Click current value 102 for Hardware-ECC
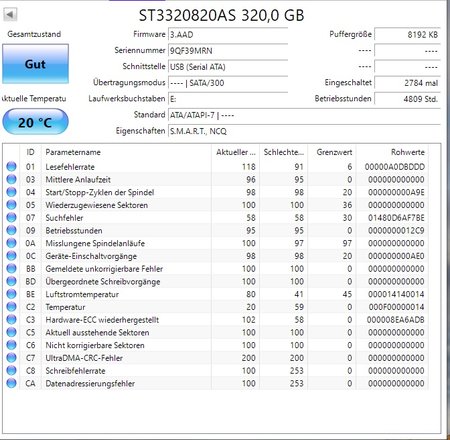 [249, 320]
